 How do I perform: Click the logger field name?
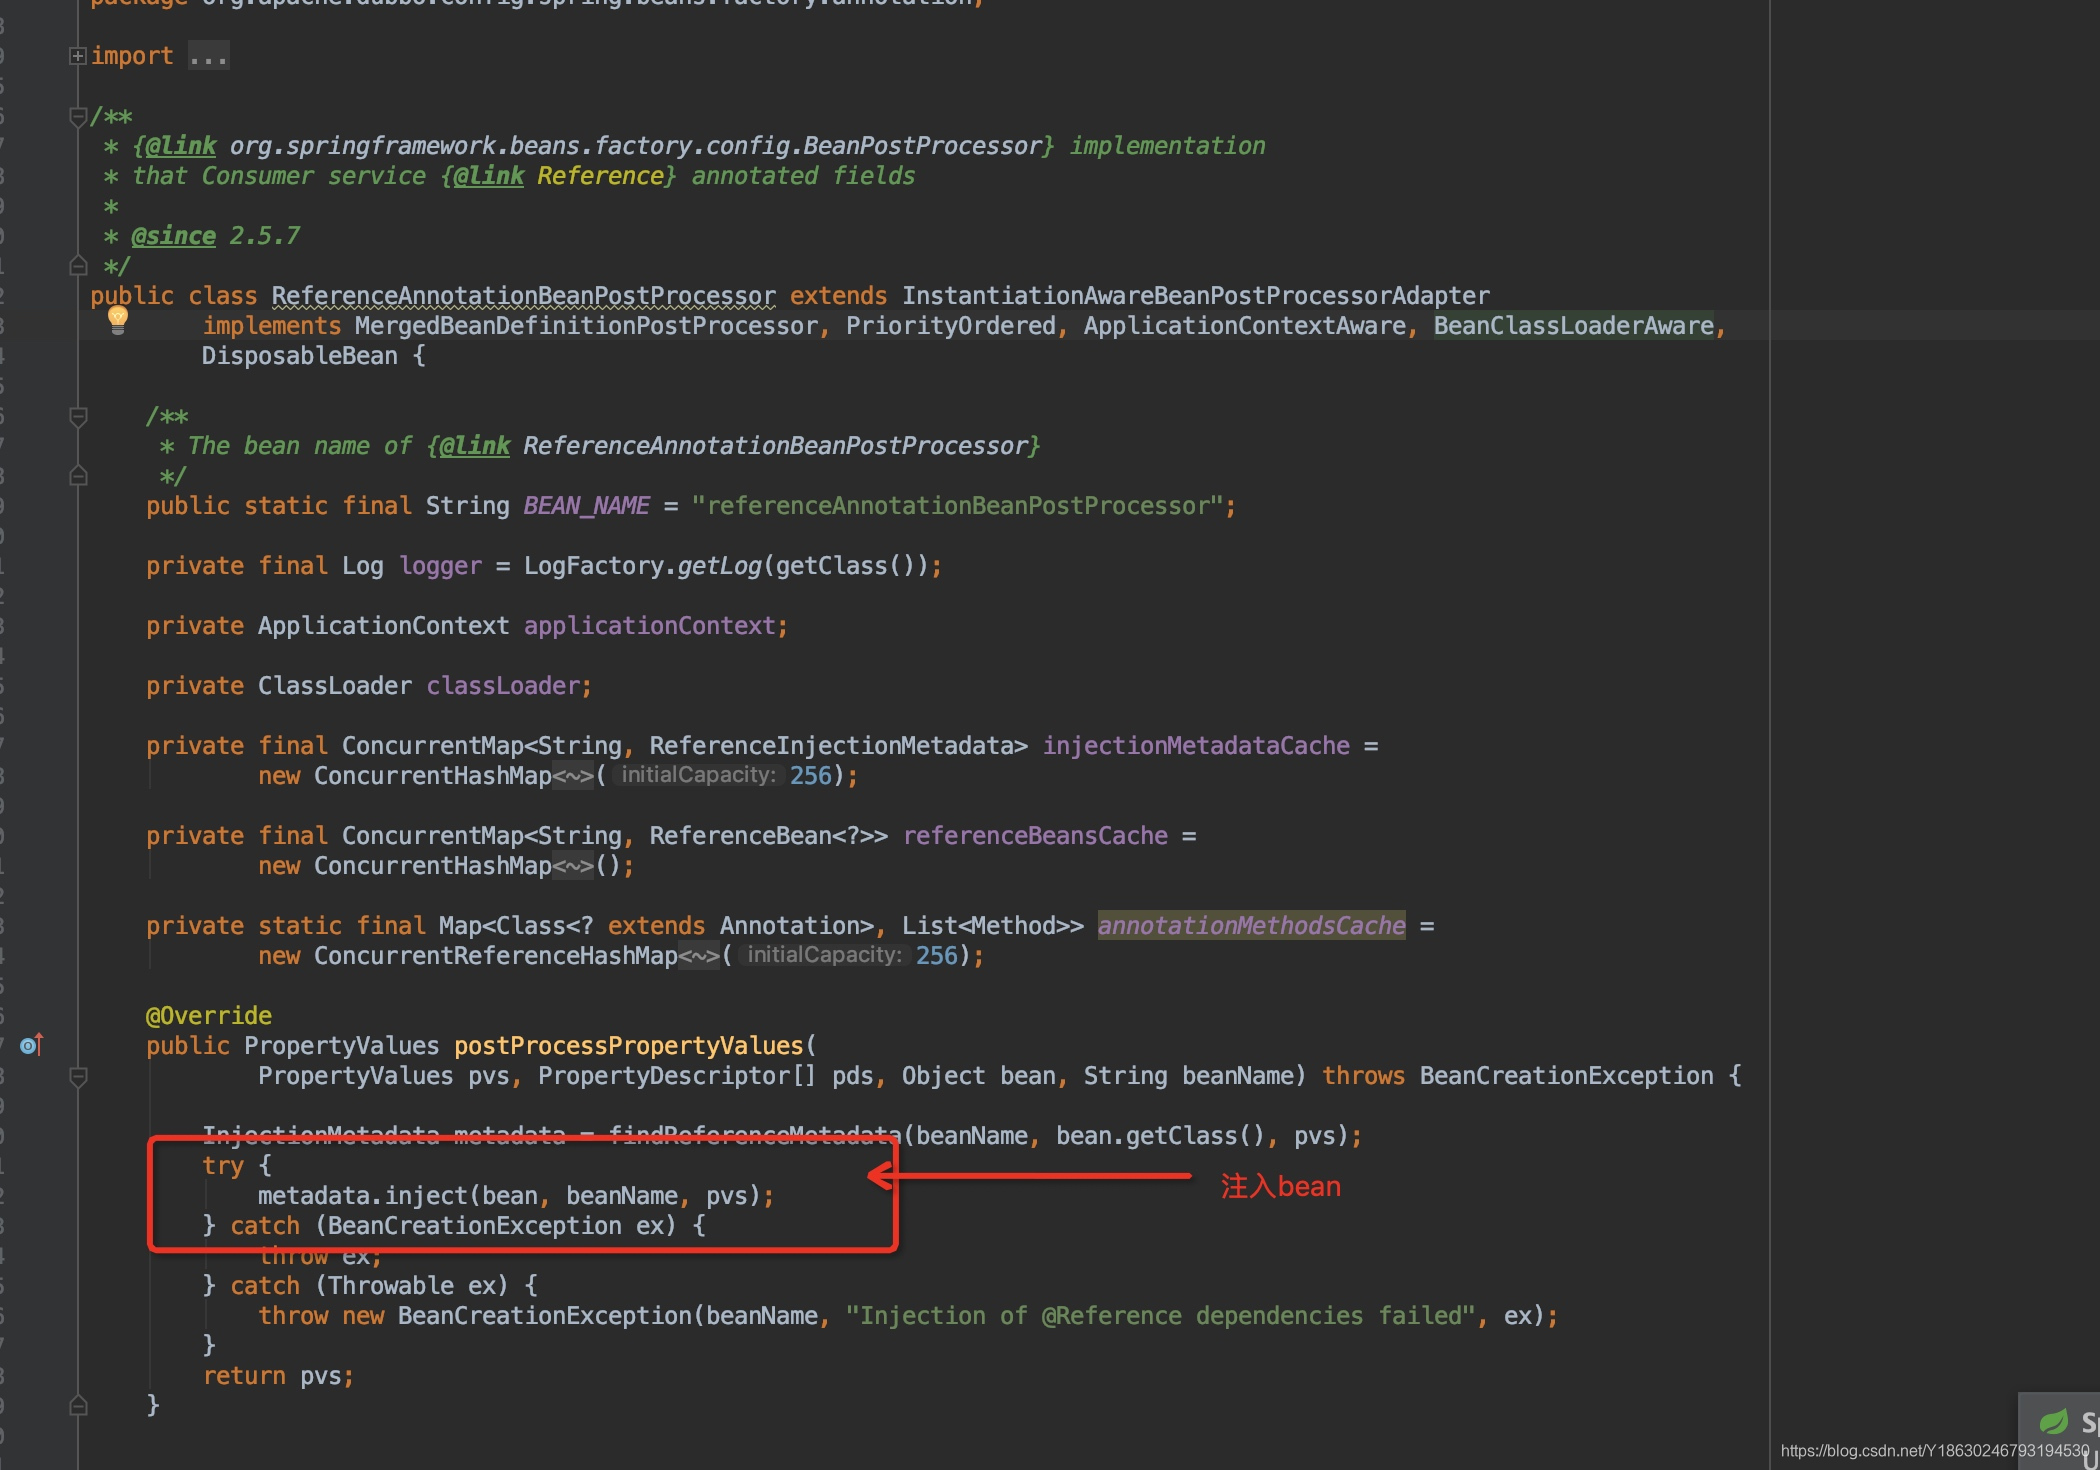pyautogui.click(x=441, y=566)
